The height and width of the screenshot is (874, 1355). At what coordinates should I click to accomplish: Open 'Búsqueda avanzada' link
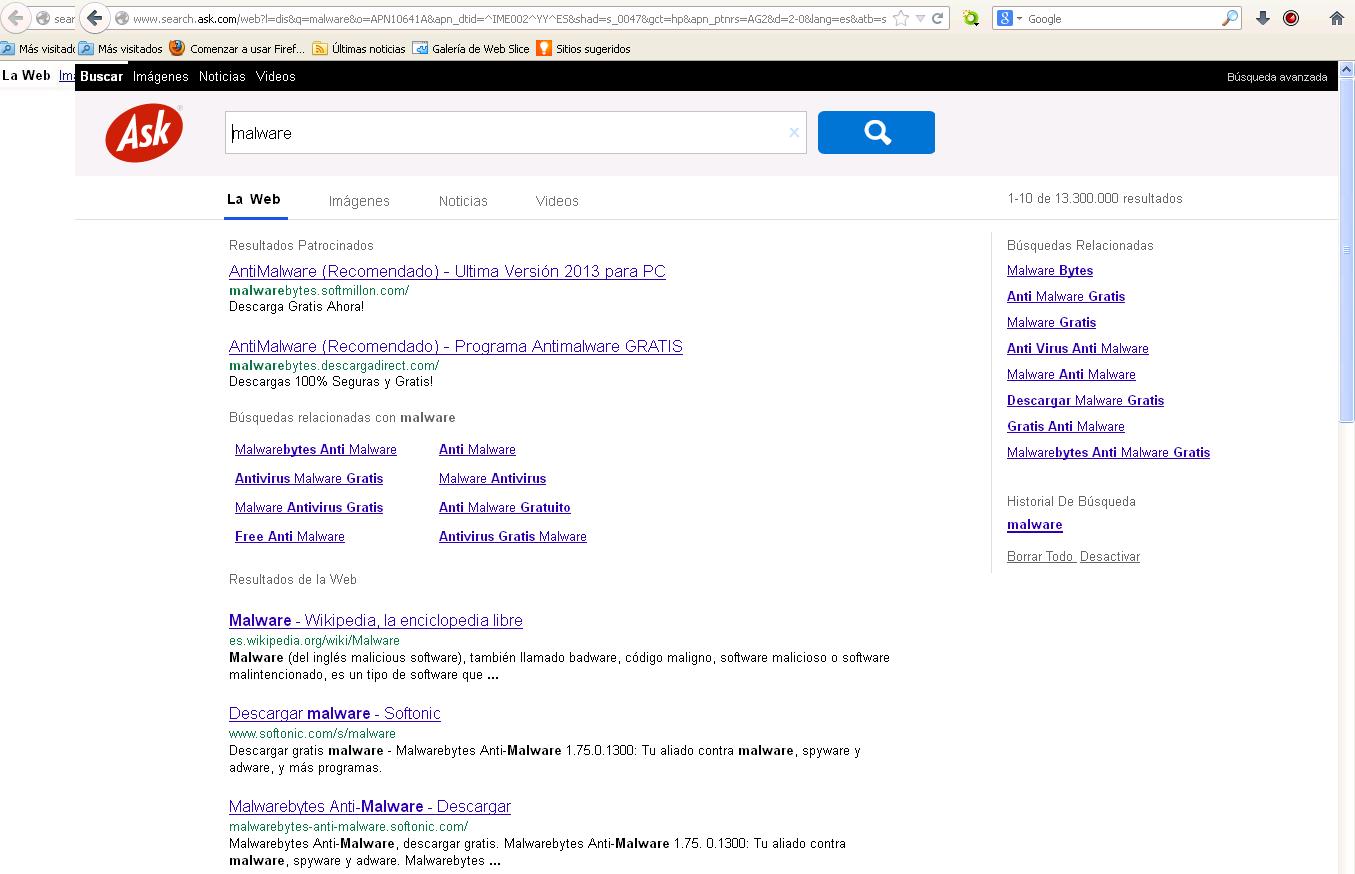pyautogui.click(x=1277, y=77)
